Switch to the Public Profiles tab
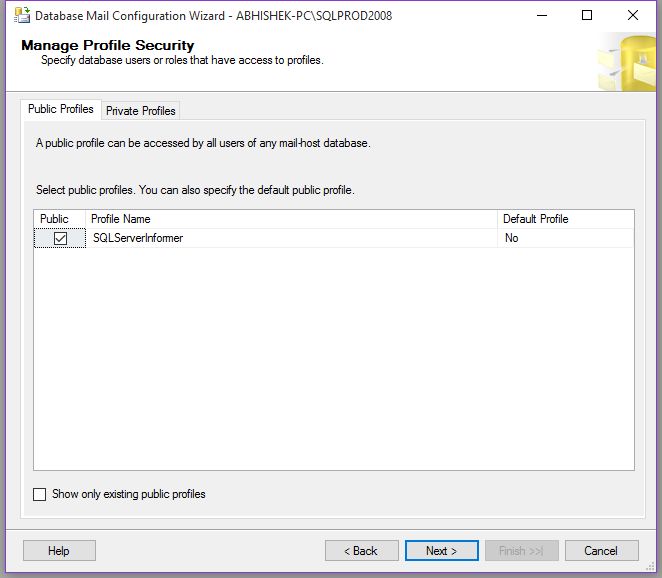662x578 pixels. pos(61,109)
